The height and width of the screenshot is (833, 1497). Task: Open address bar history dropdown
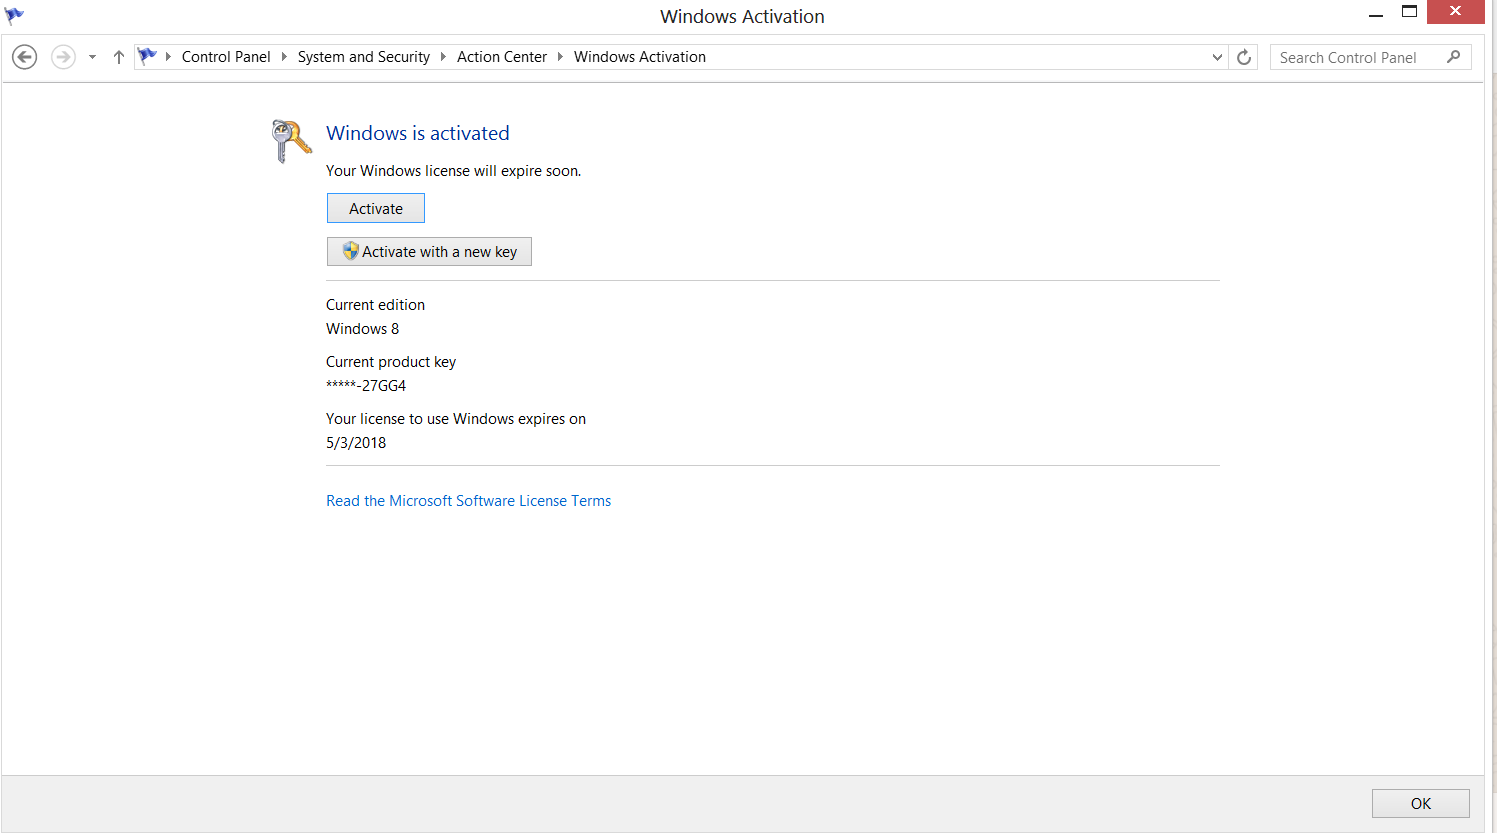pos(1217,57)
